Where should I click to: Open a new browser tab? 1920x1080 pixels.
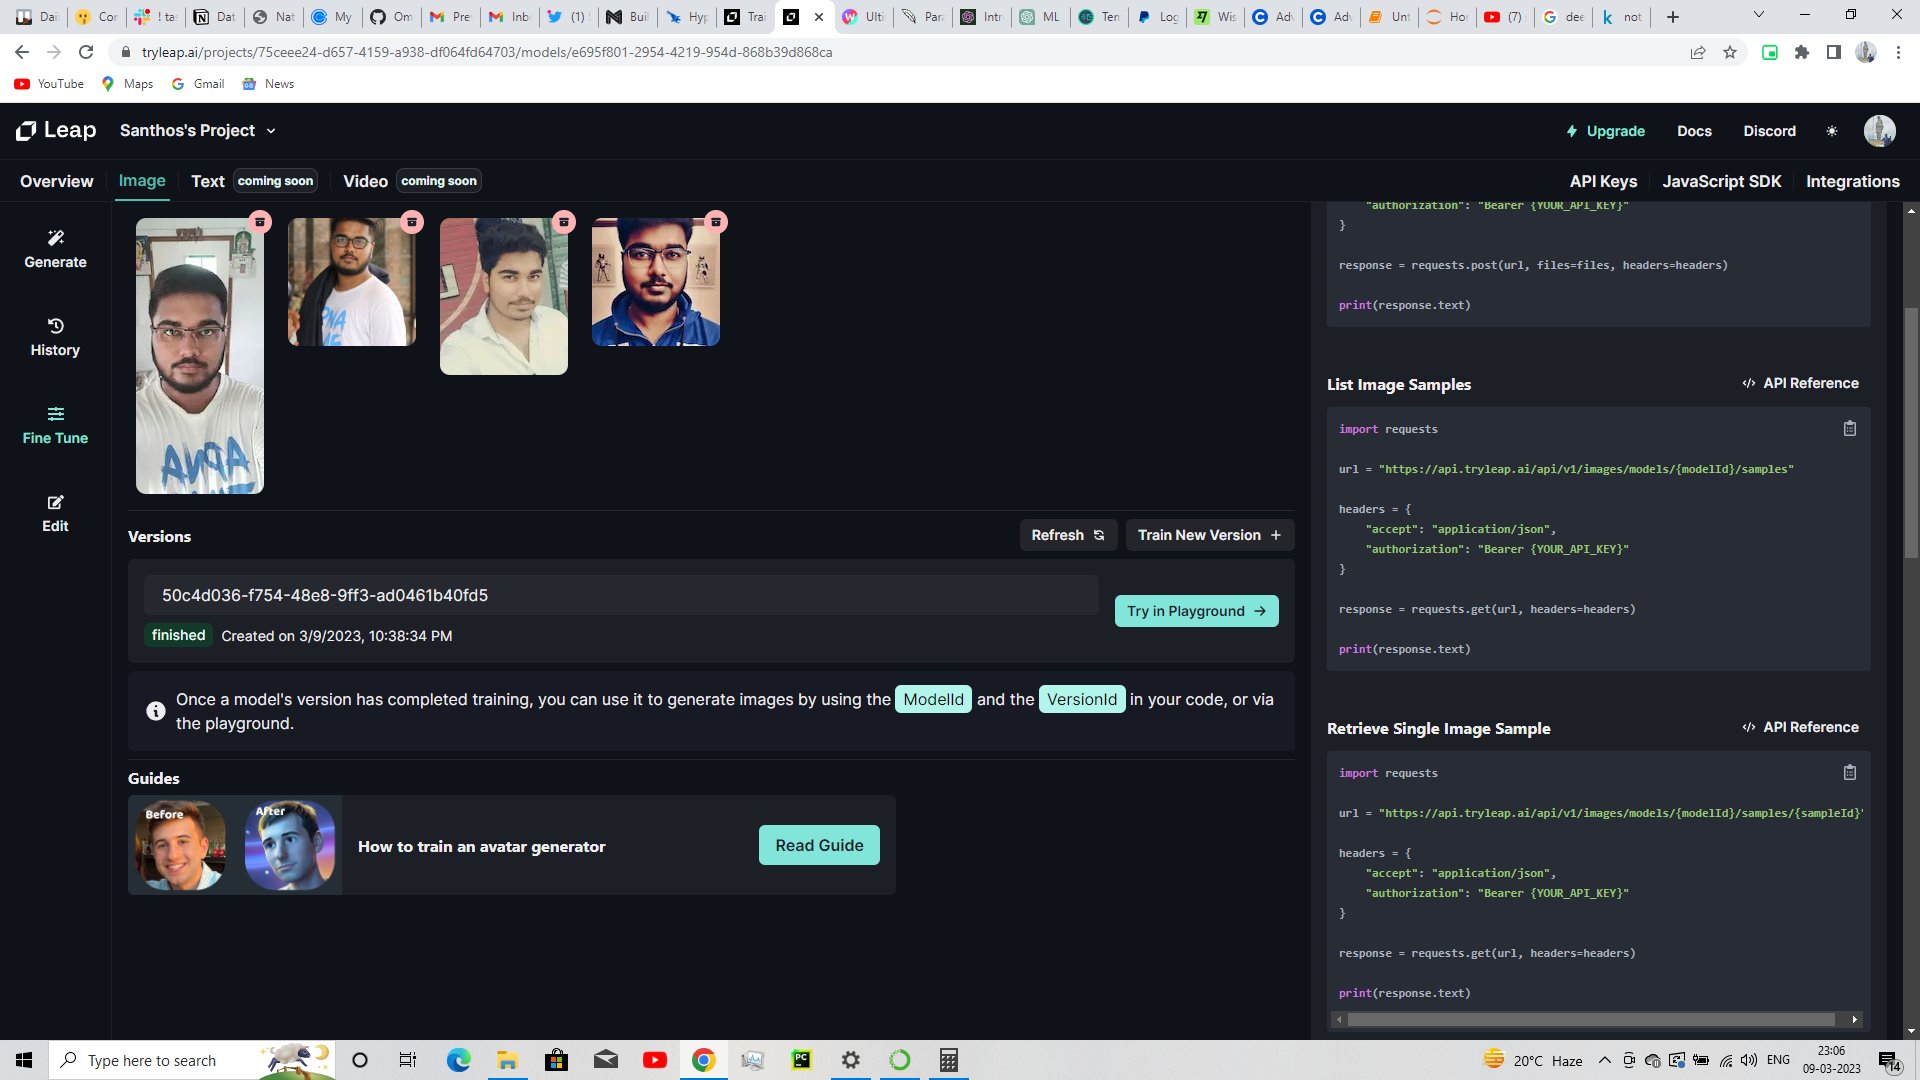[1673, 17]
